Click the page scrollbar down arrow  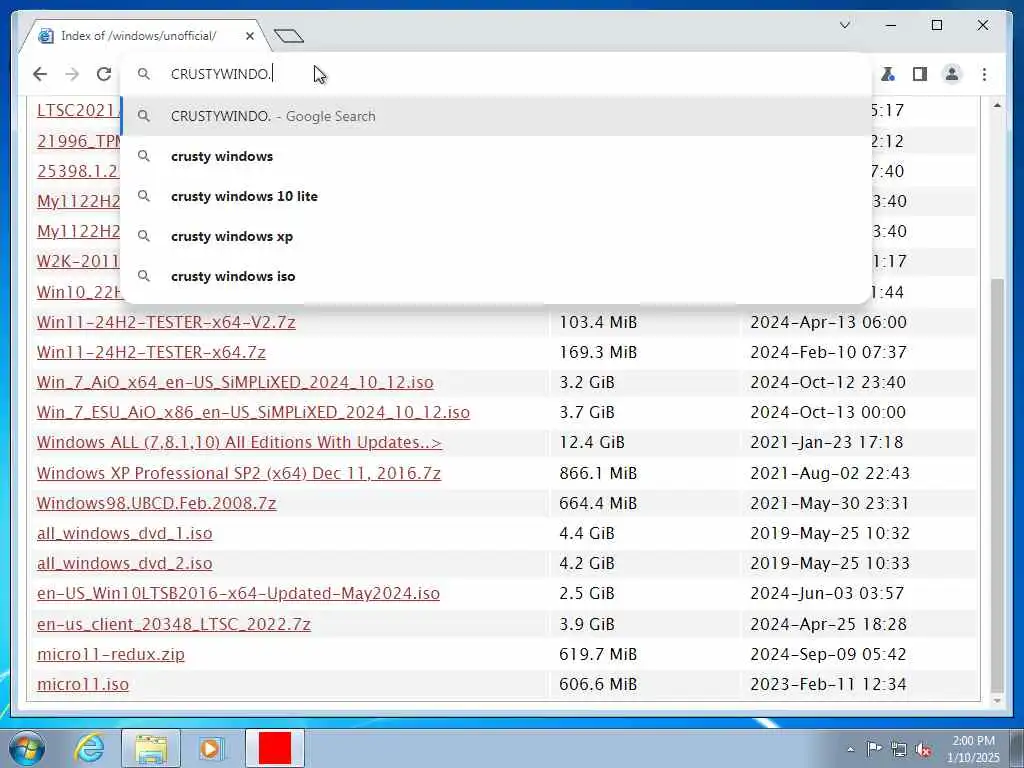click(x=997, y=701)
